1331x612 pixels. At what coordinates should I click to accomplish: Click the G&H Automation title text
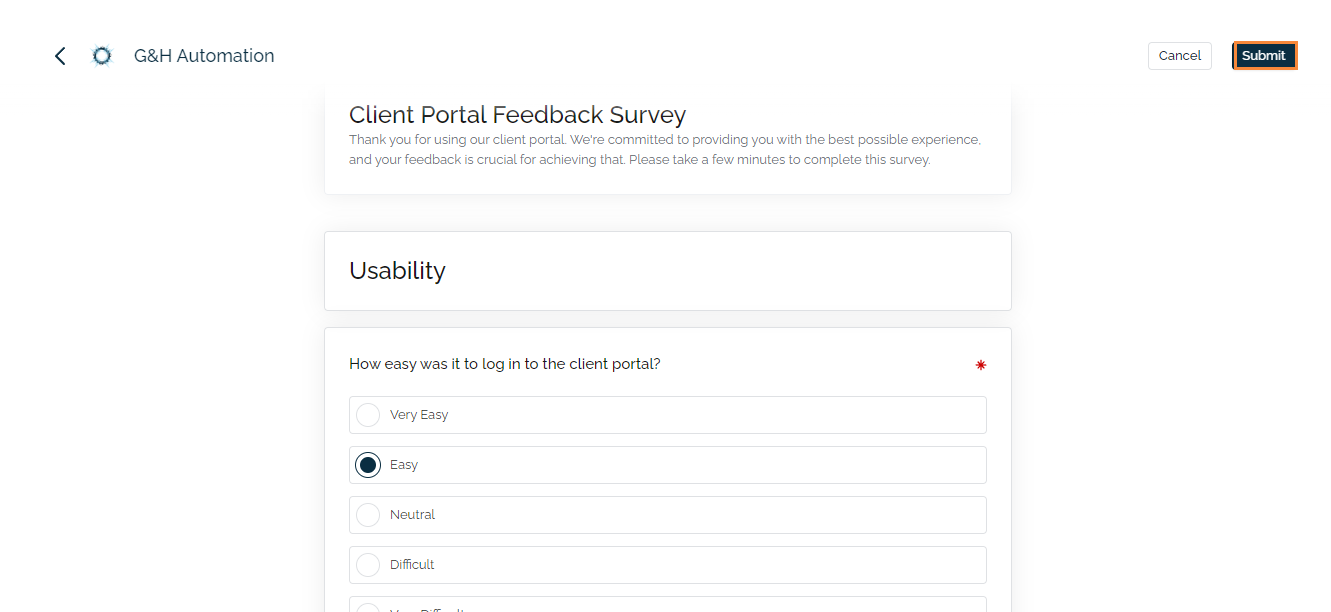pos(204,56)
